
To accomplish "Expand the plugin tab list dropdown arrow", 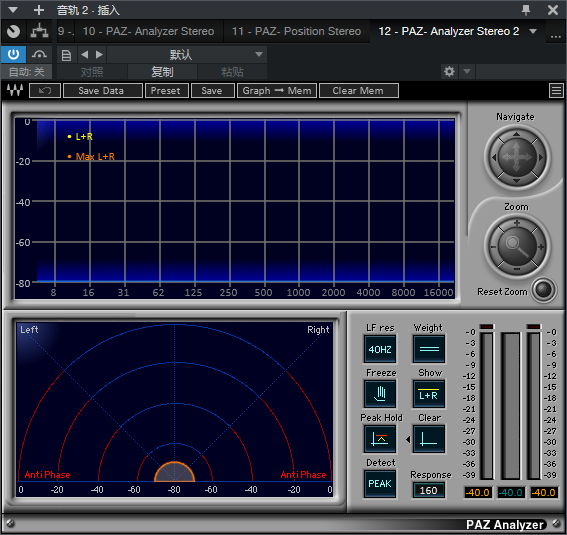I will tap(533, 31).
